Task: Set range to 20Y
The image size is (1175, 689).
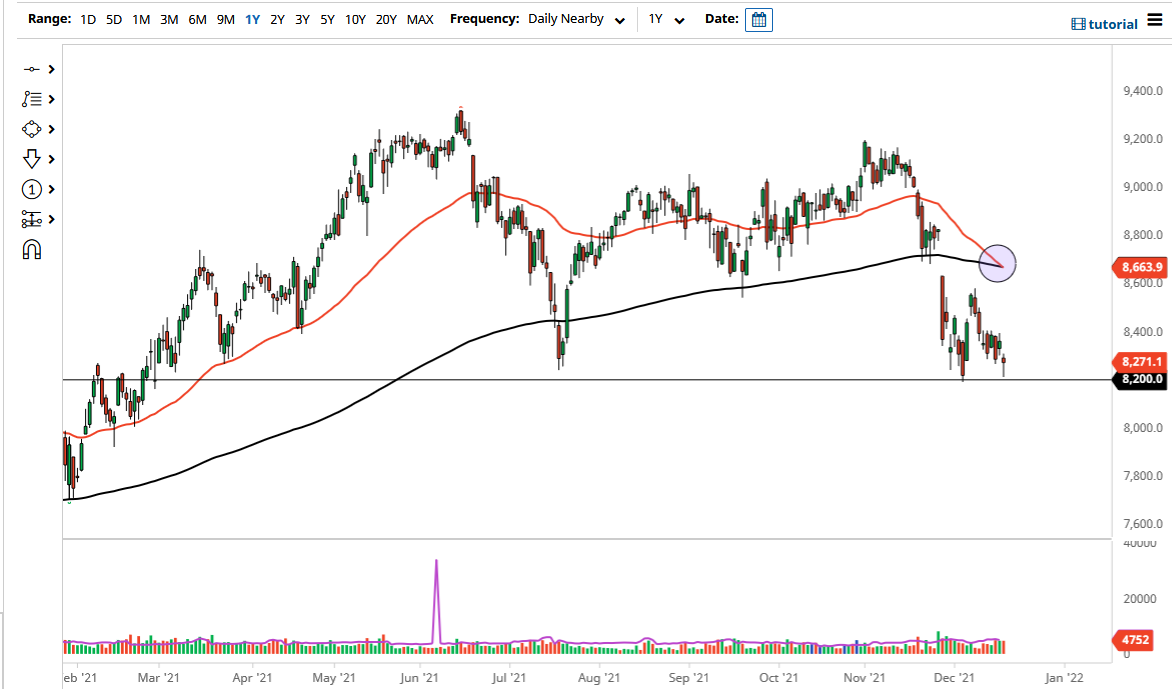Action: 386,19
